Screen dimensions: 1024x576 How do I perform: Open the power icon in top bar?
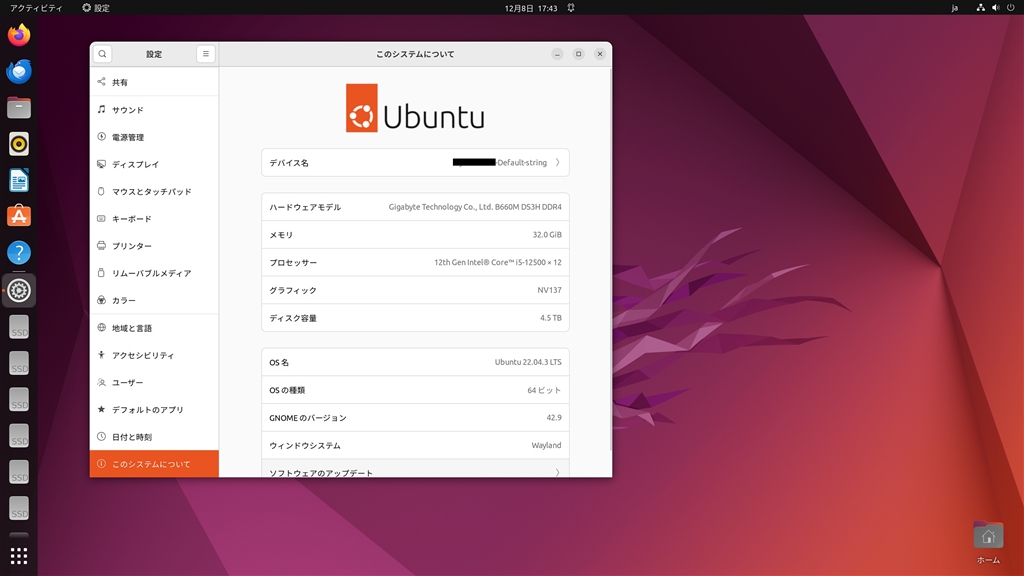pyautogui.click(x=1010, y=8)
